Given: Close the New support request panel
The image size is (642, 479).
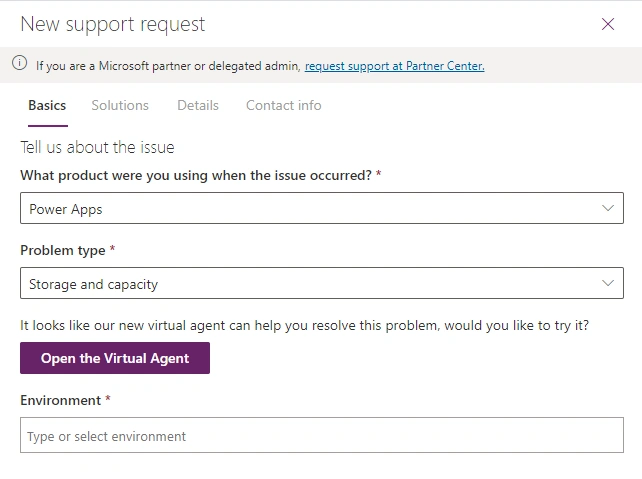Looking at the screenshot, I should [608, 24].
